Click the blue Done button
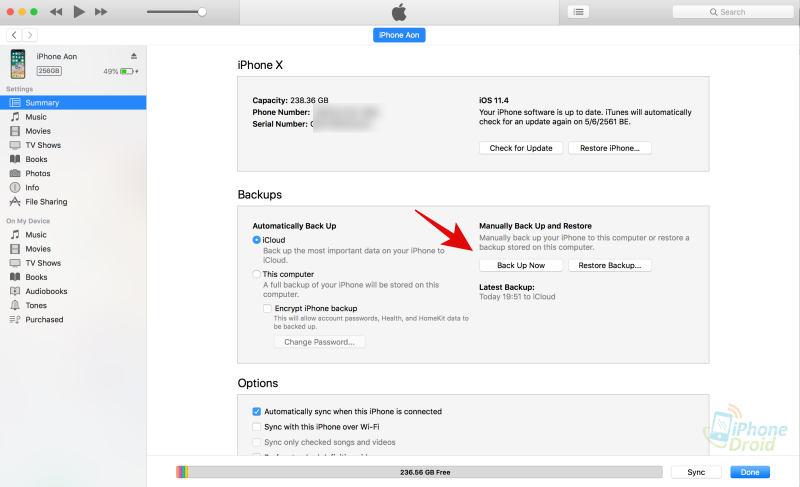Image resolution: width=800 pixels, height=487 pixels. (x=750, y=472)
